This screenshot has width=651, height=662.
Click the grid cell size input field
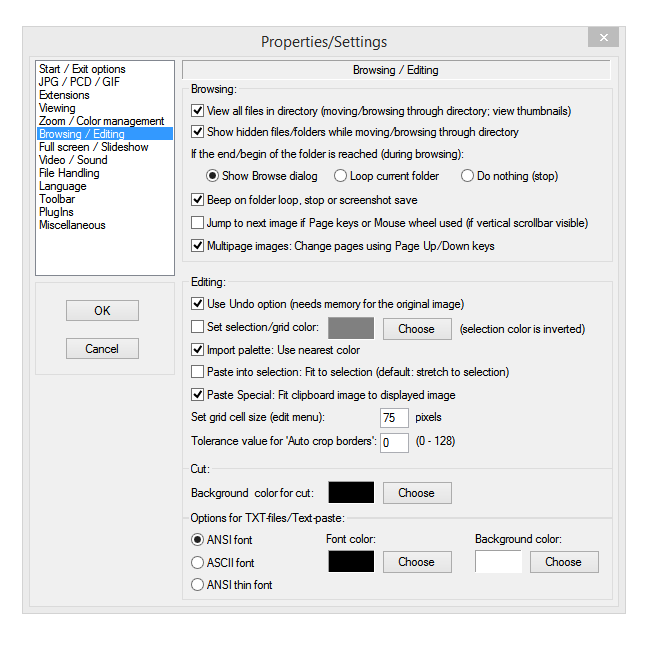(x=394, y=418)
